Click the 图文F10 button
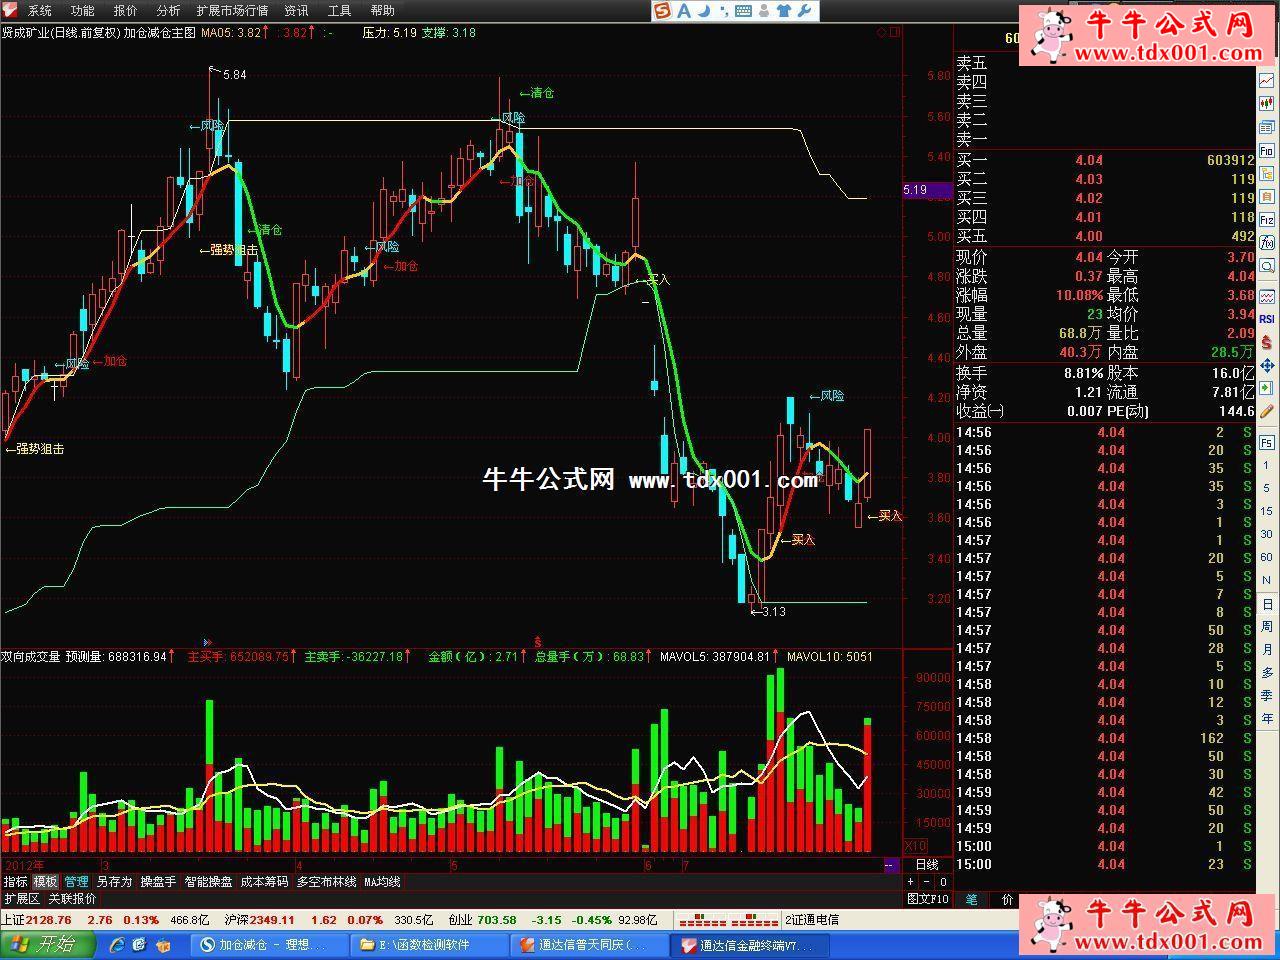Screen dimensions: 1280x960 coord(927,899)
